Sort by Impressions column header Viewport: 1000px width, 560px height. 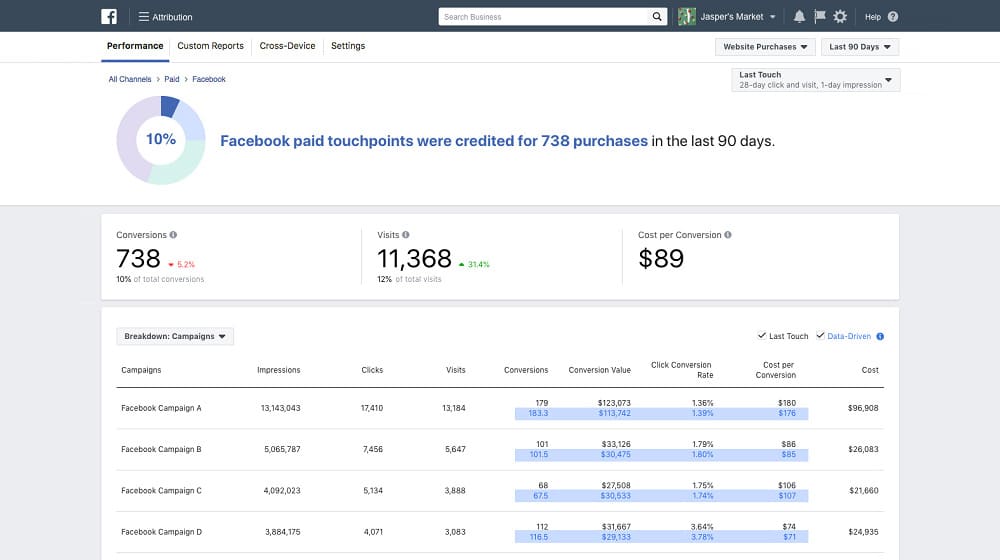click(278, 370)
